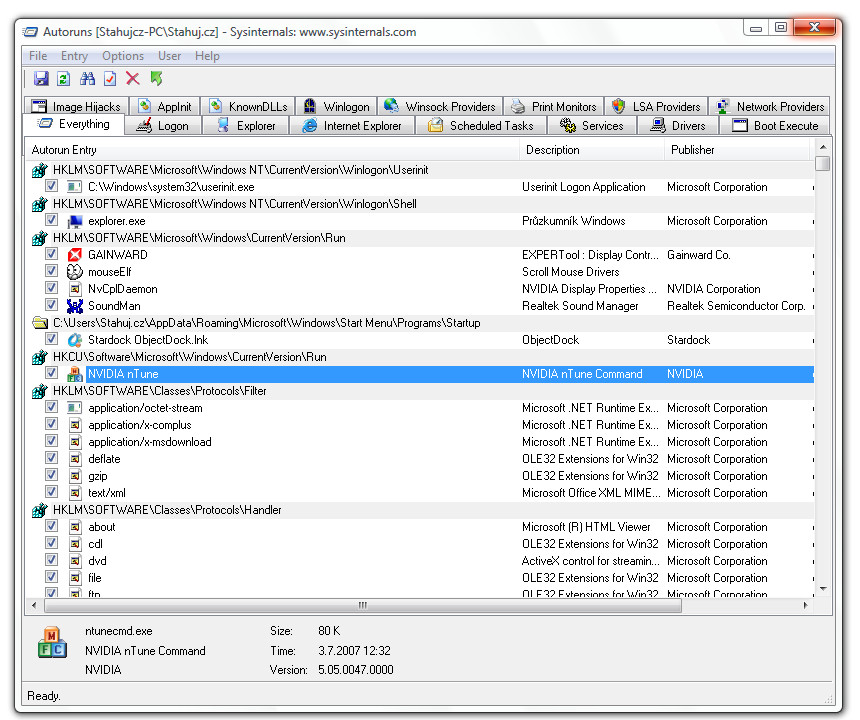860x720 pixels.
Task: Uncheck the NVIDIA nTune checkbox
Action: [x=52, y=373]
